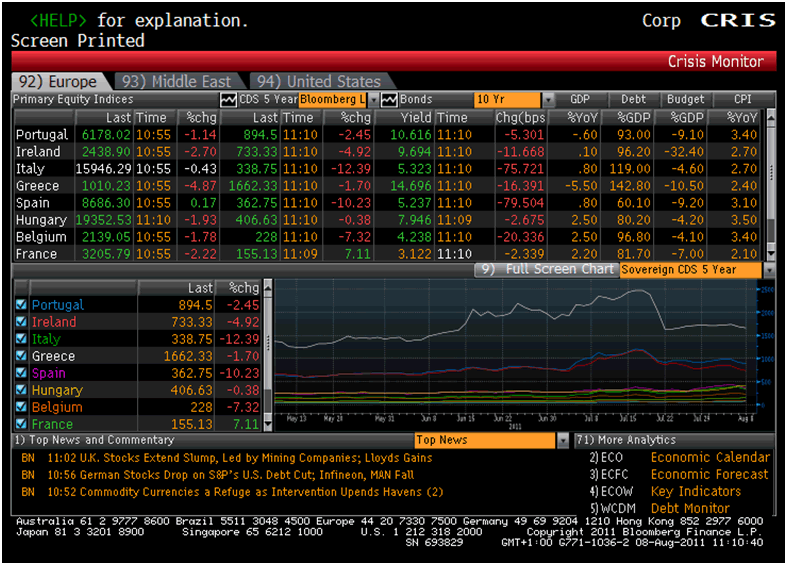Open the 9) Full Screen Chart button
787x565 pixels.
tap(547, 269)
